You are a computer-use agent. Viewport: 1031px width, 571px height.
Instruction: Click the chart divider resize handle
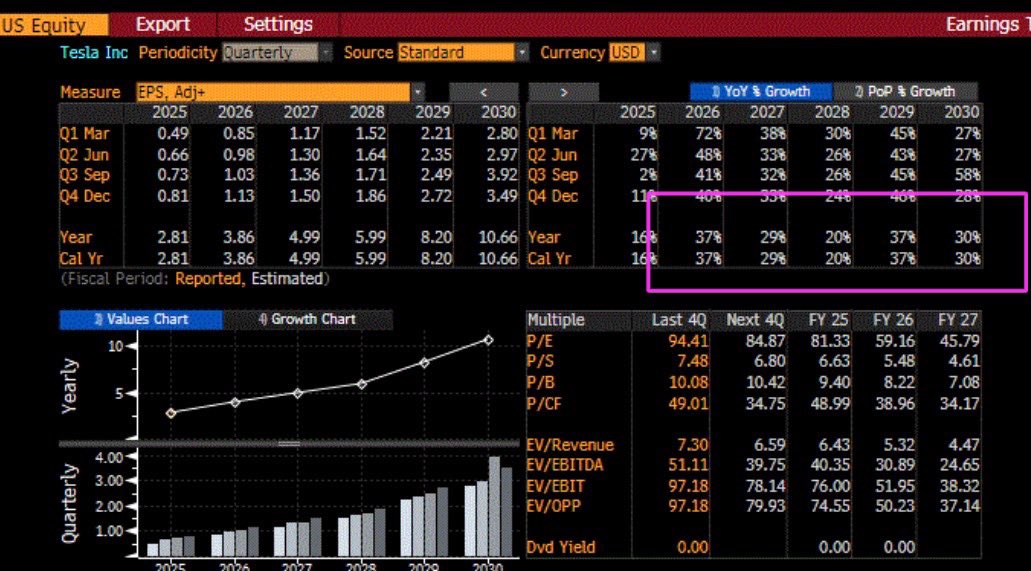(x=288, y=444)
